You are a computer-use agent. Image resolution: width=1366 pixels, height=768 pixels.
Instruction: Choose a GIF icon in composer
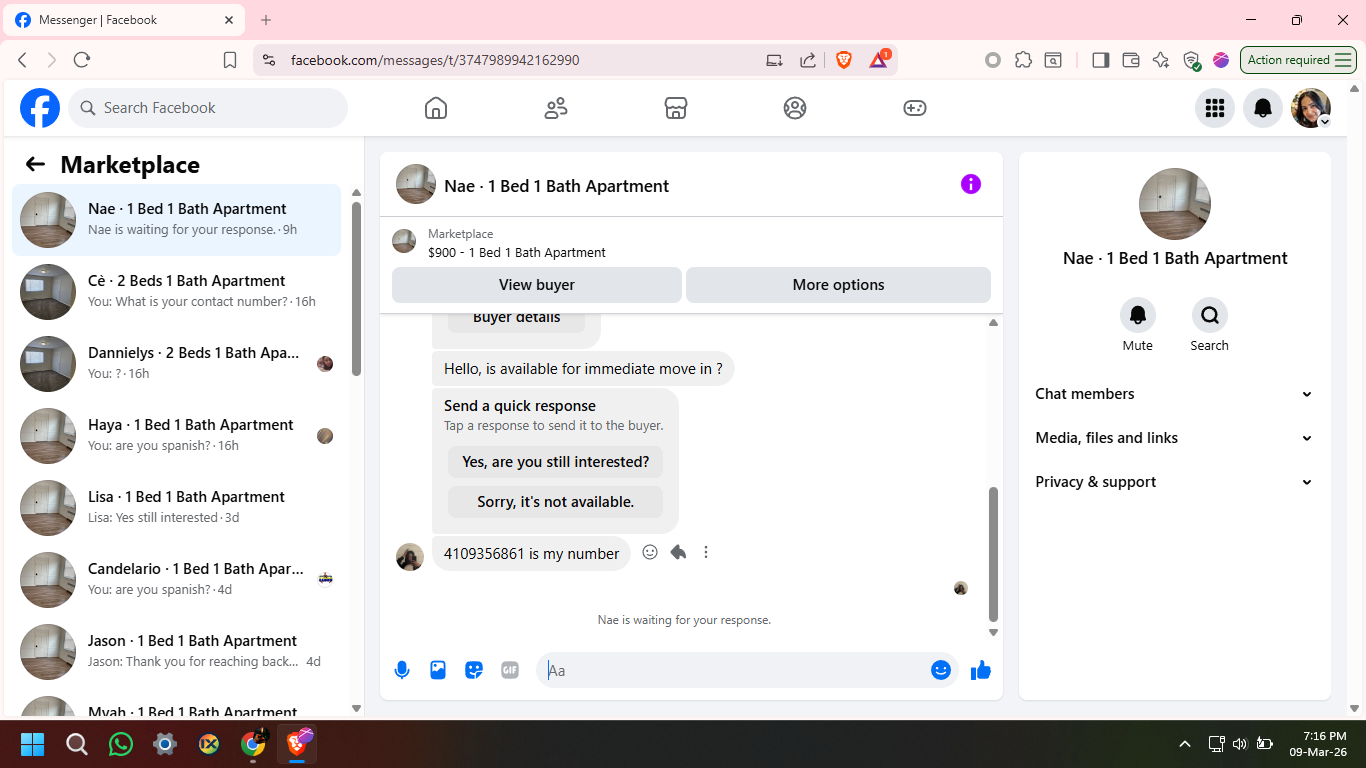[x=510, y=670]
